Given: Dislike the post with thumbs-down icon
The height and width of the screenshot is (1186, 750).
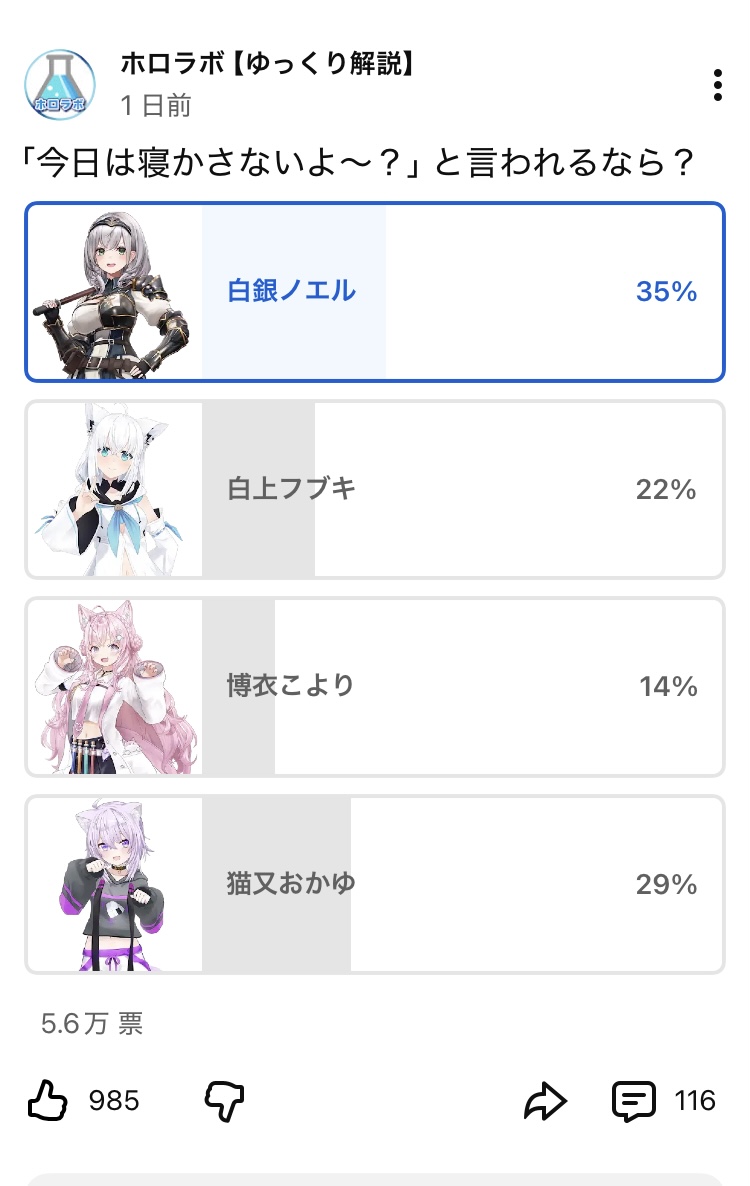Looking at the screenshot, I should (x=224, y=1102).
